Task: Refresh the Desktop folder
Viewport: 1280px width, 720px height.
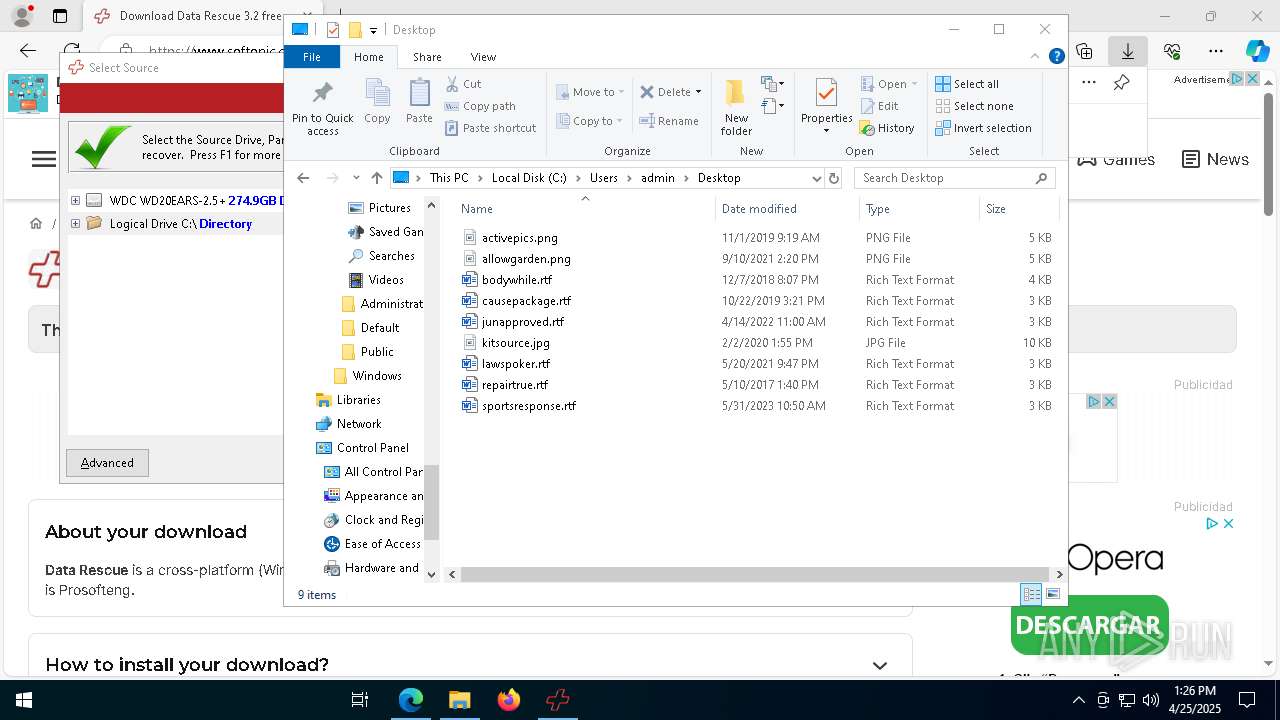Action: point(833,178)
